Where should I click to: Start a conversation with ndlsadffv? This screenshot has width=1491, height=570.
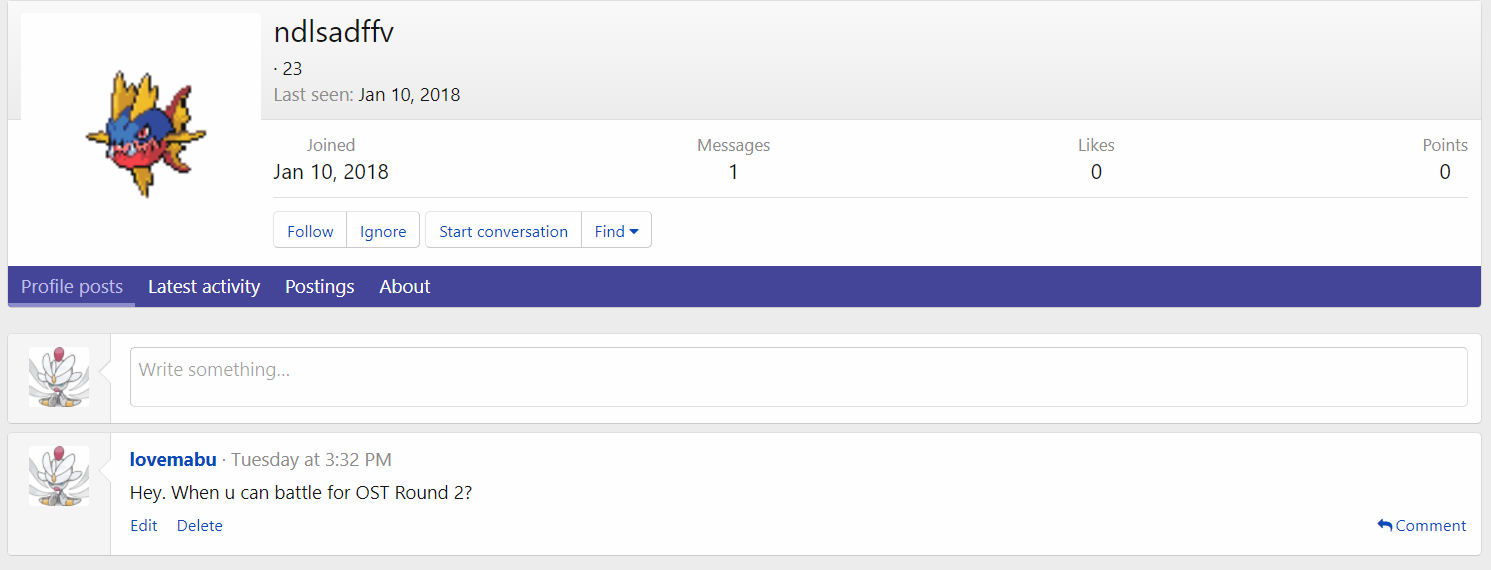pos(503,231)
